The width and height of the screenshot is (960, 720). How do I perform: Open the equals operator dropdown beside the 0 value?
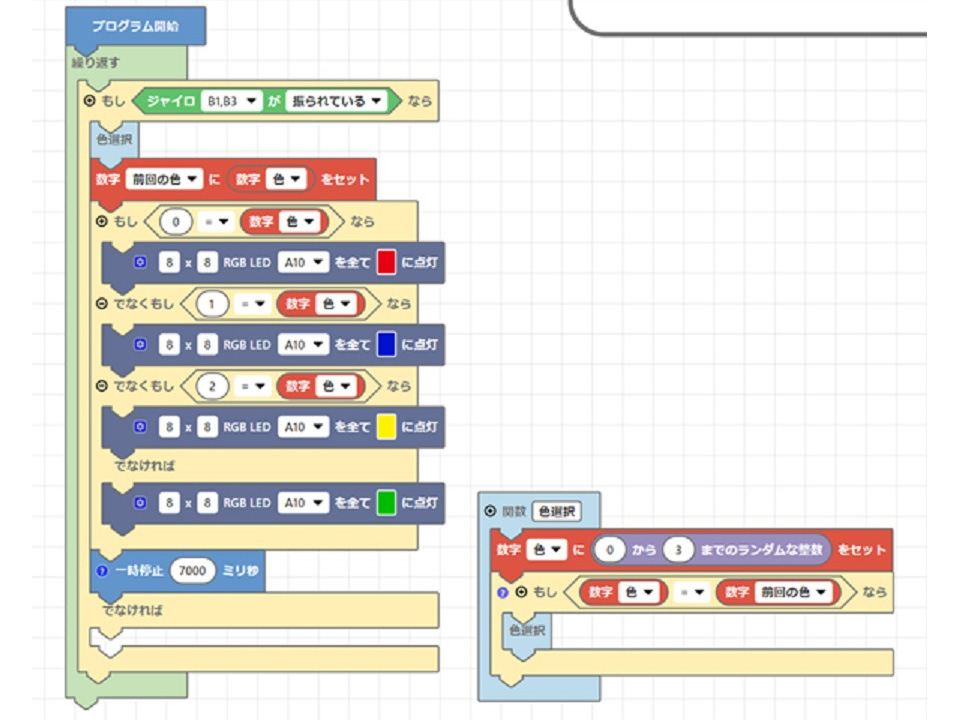(x=216, y=222)
